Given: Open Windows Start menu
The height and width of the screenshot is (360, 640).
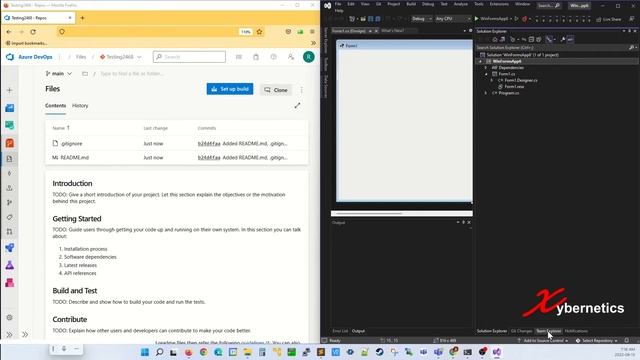Looking at the screenshot, I should (x=145, y=352).
